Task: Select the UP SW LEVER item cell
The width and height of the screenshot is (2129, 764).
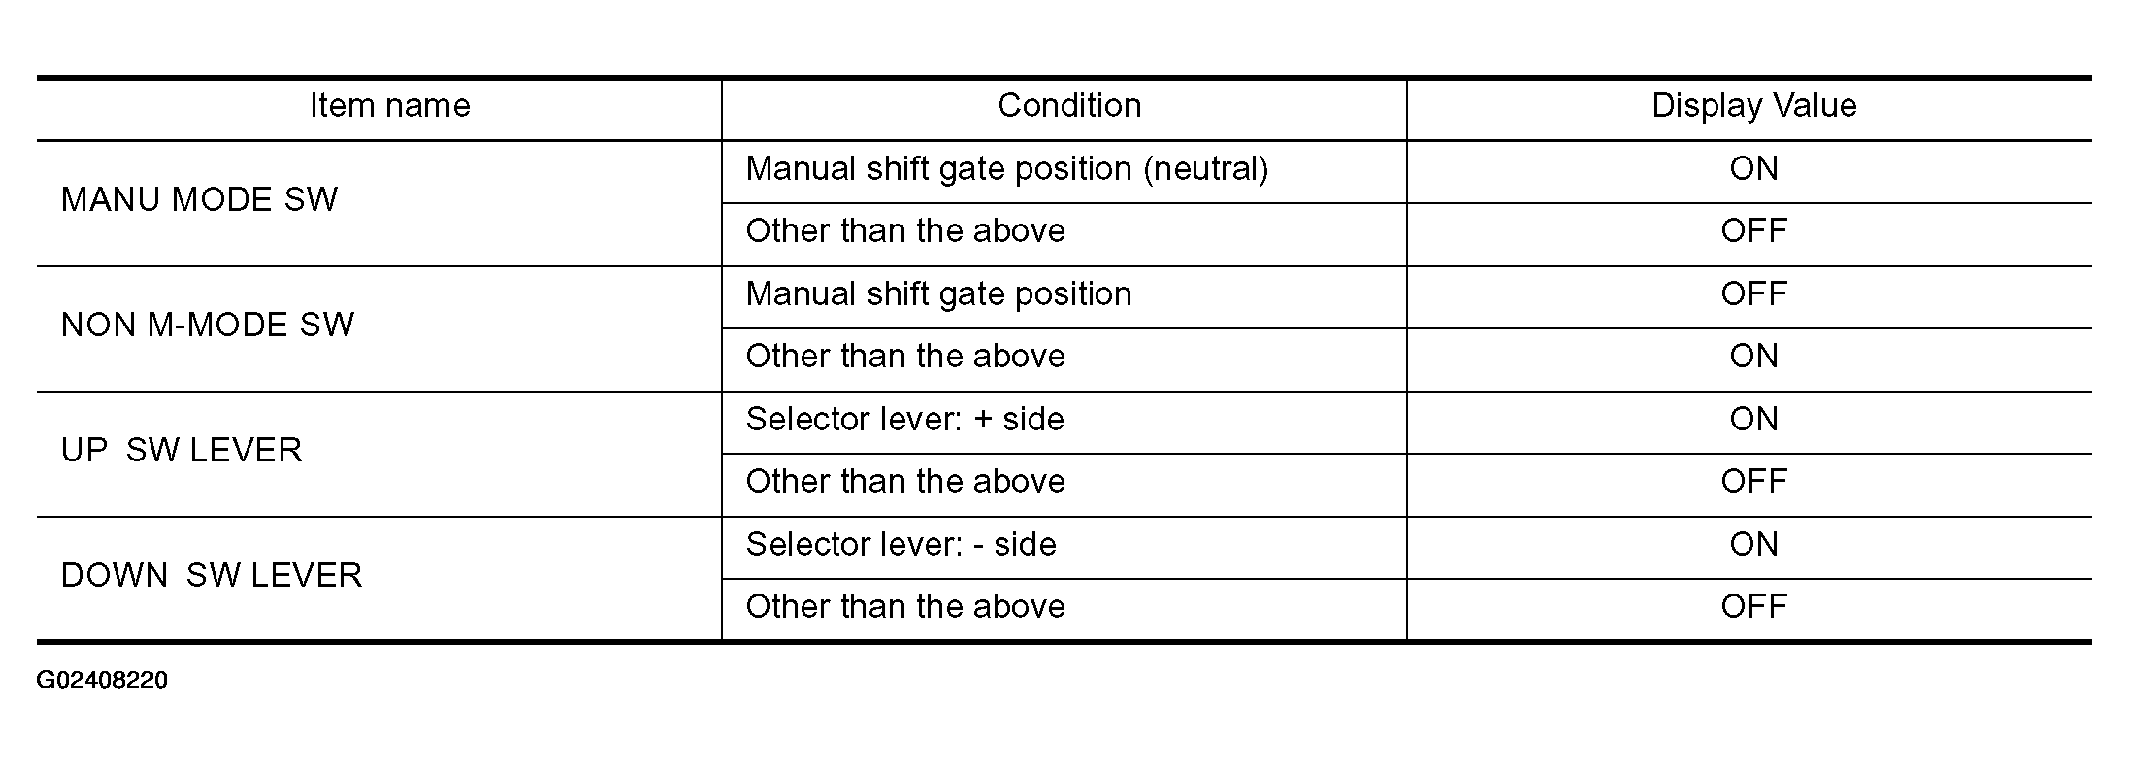Action: click(181, 450)
